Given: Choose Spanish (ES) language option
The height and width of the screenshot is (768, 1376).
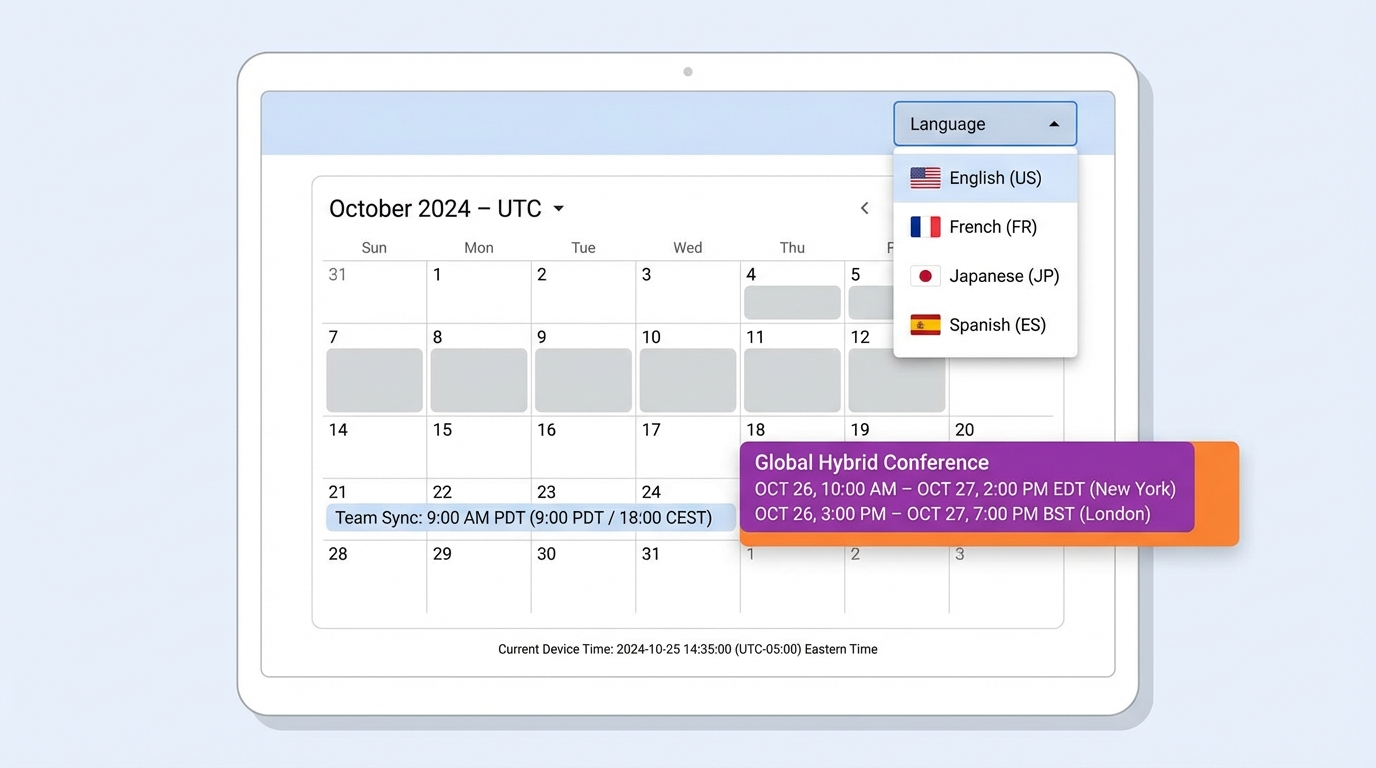Looking at the screenshot, I should click(x=998, y=324).
